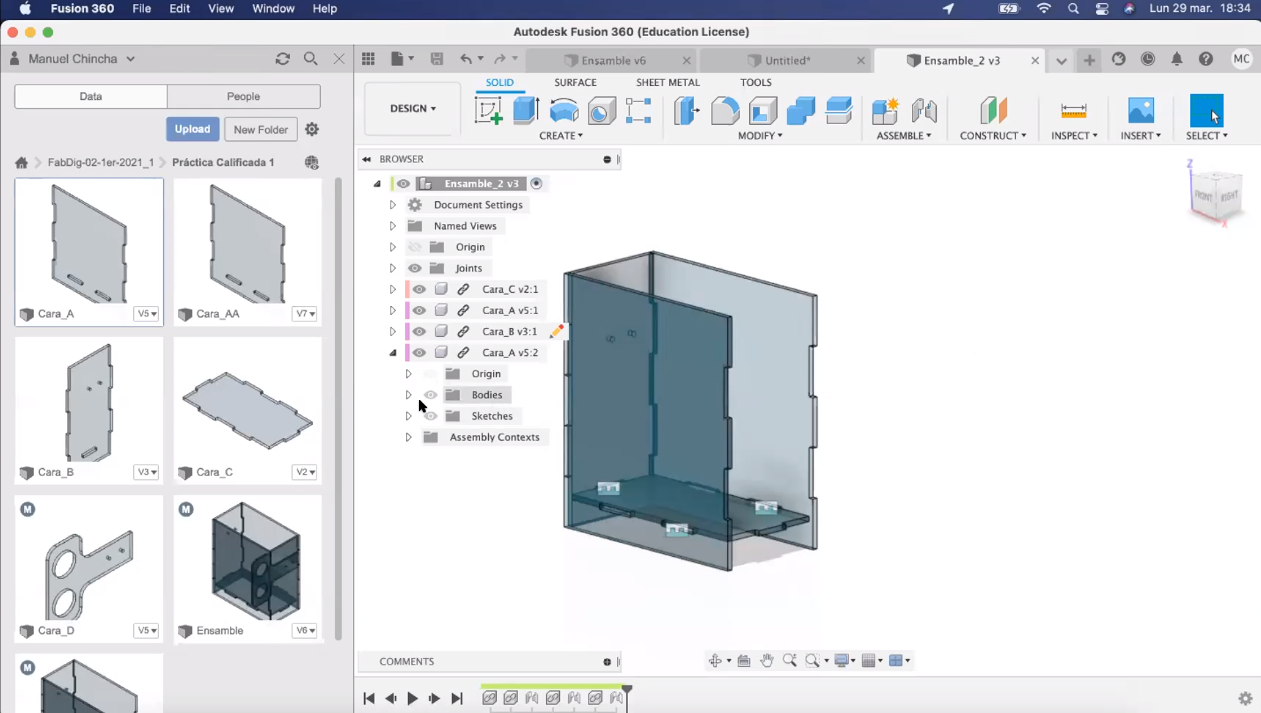Switch to the TOOLS tab

756,83
